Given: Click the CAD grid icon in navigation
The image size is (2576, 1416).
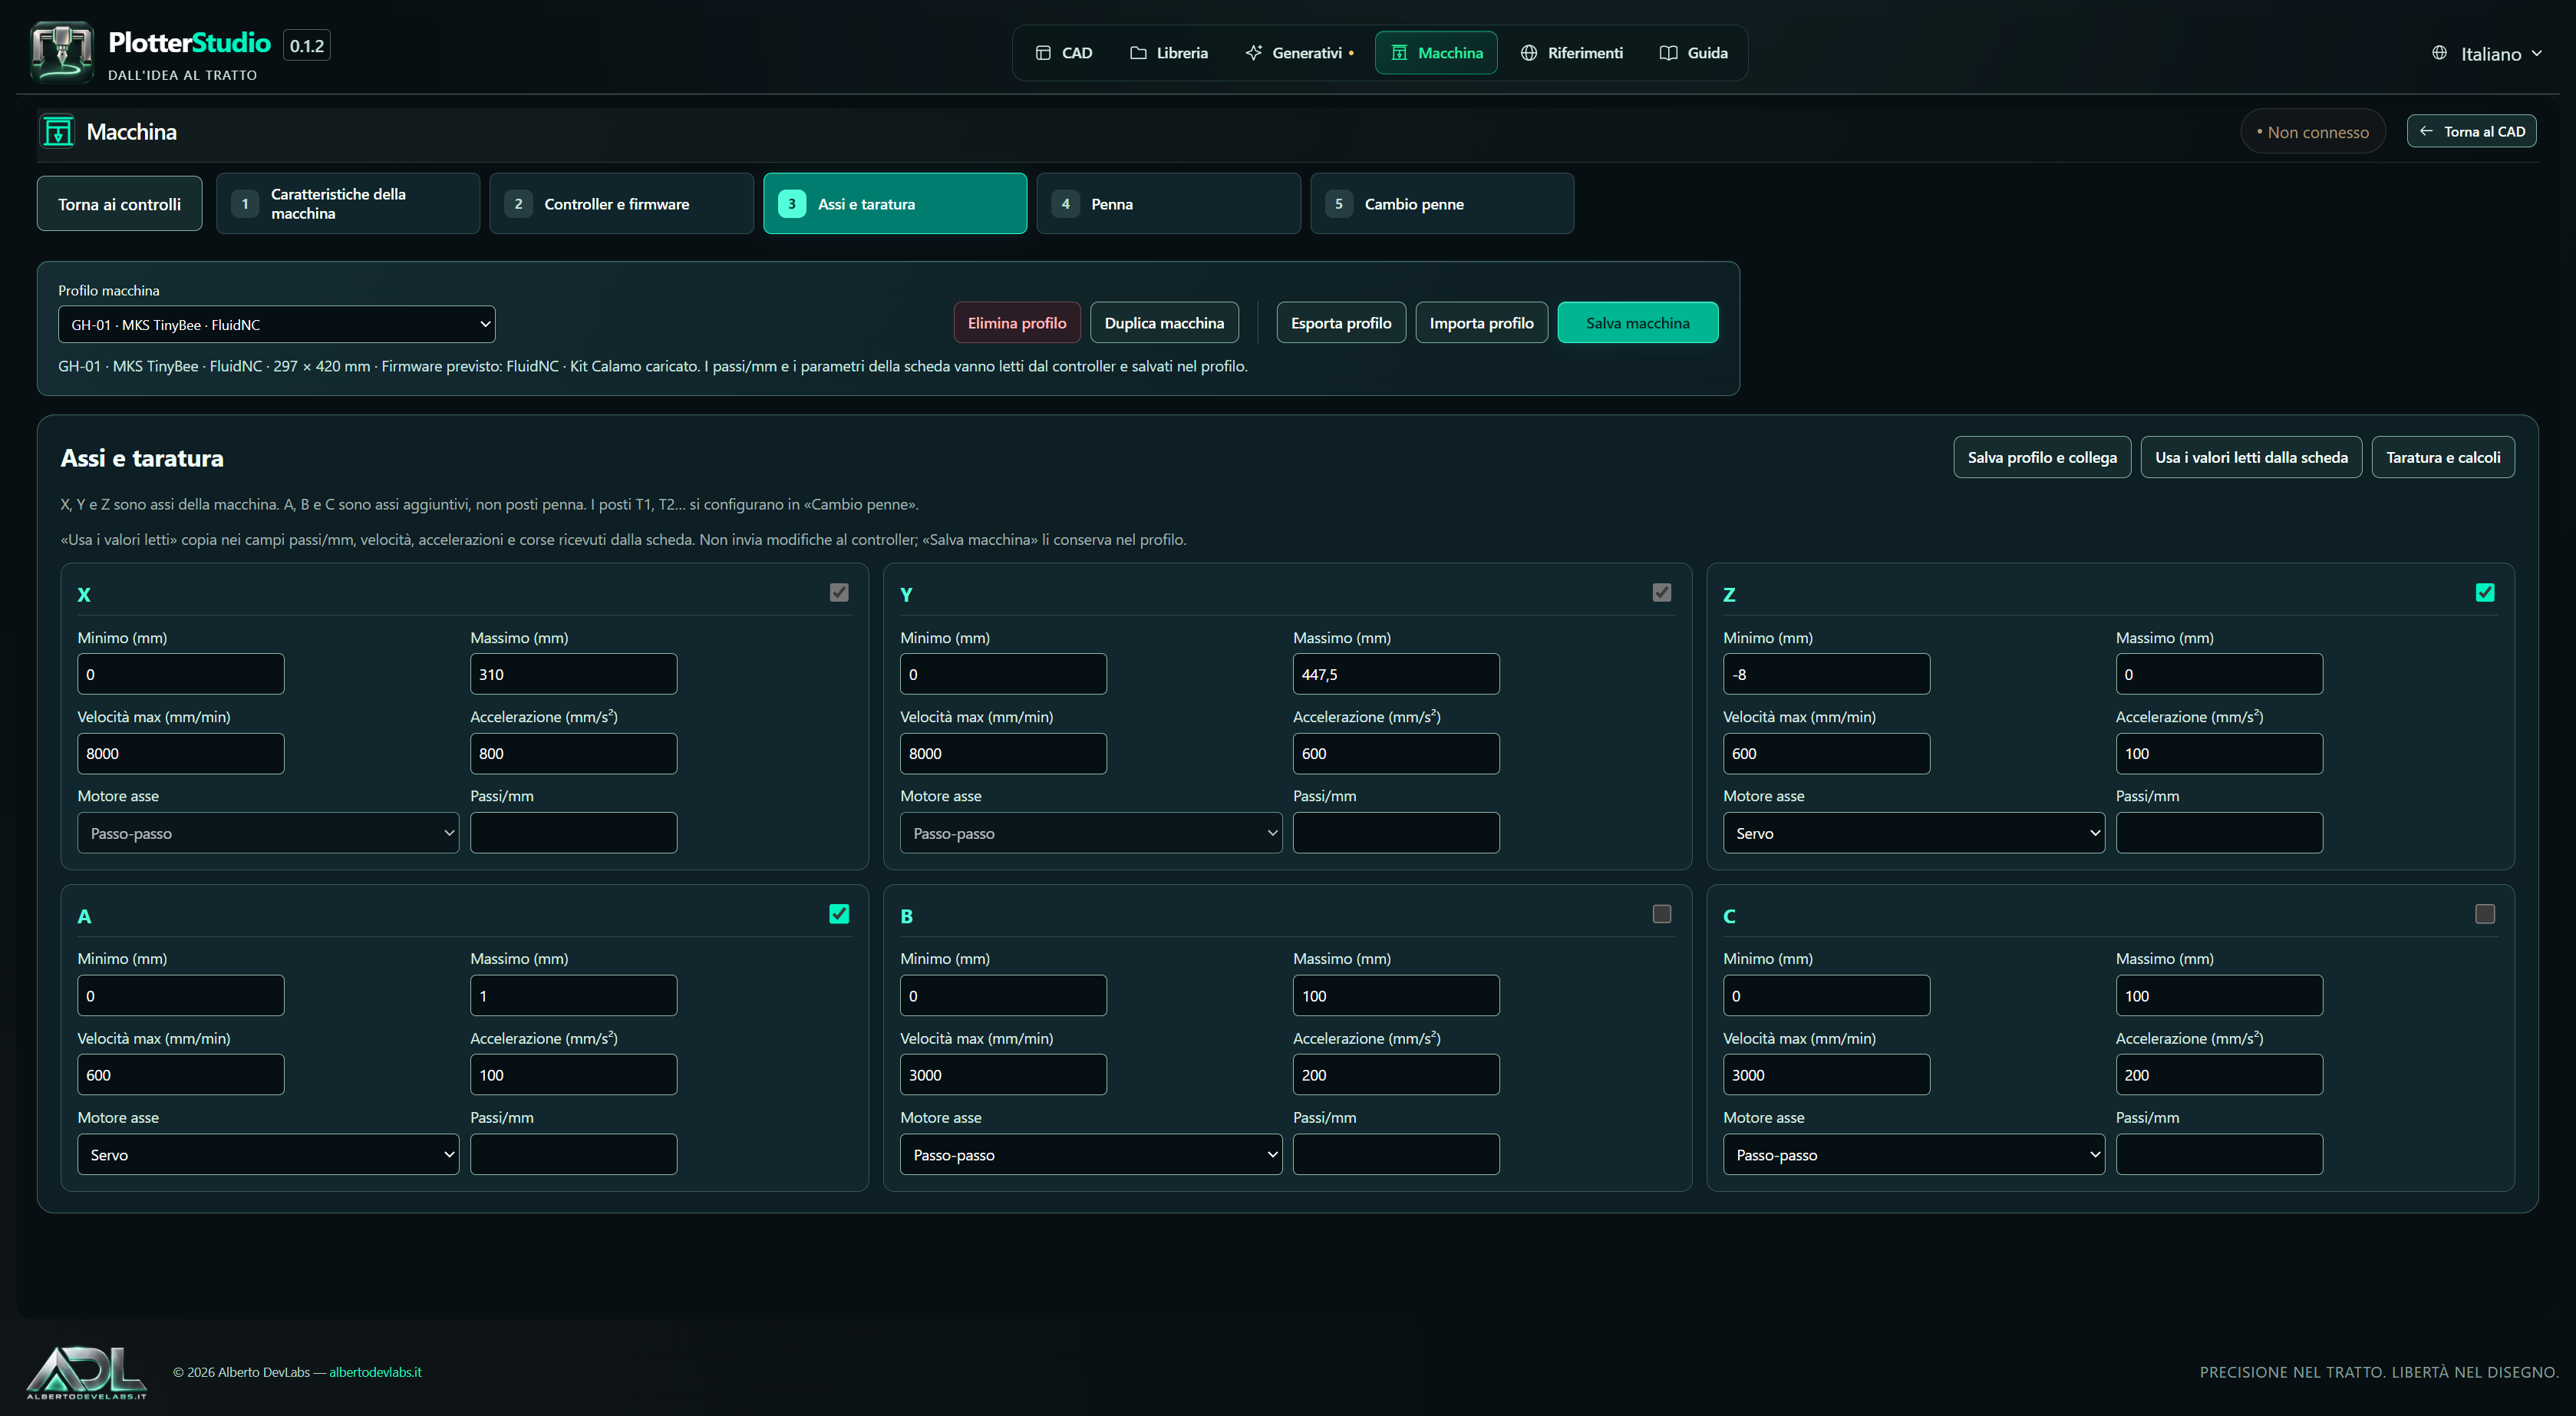Looking at the screenshot, I should (1043, 53).
